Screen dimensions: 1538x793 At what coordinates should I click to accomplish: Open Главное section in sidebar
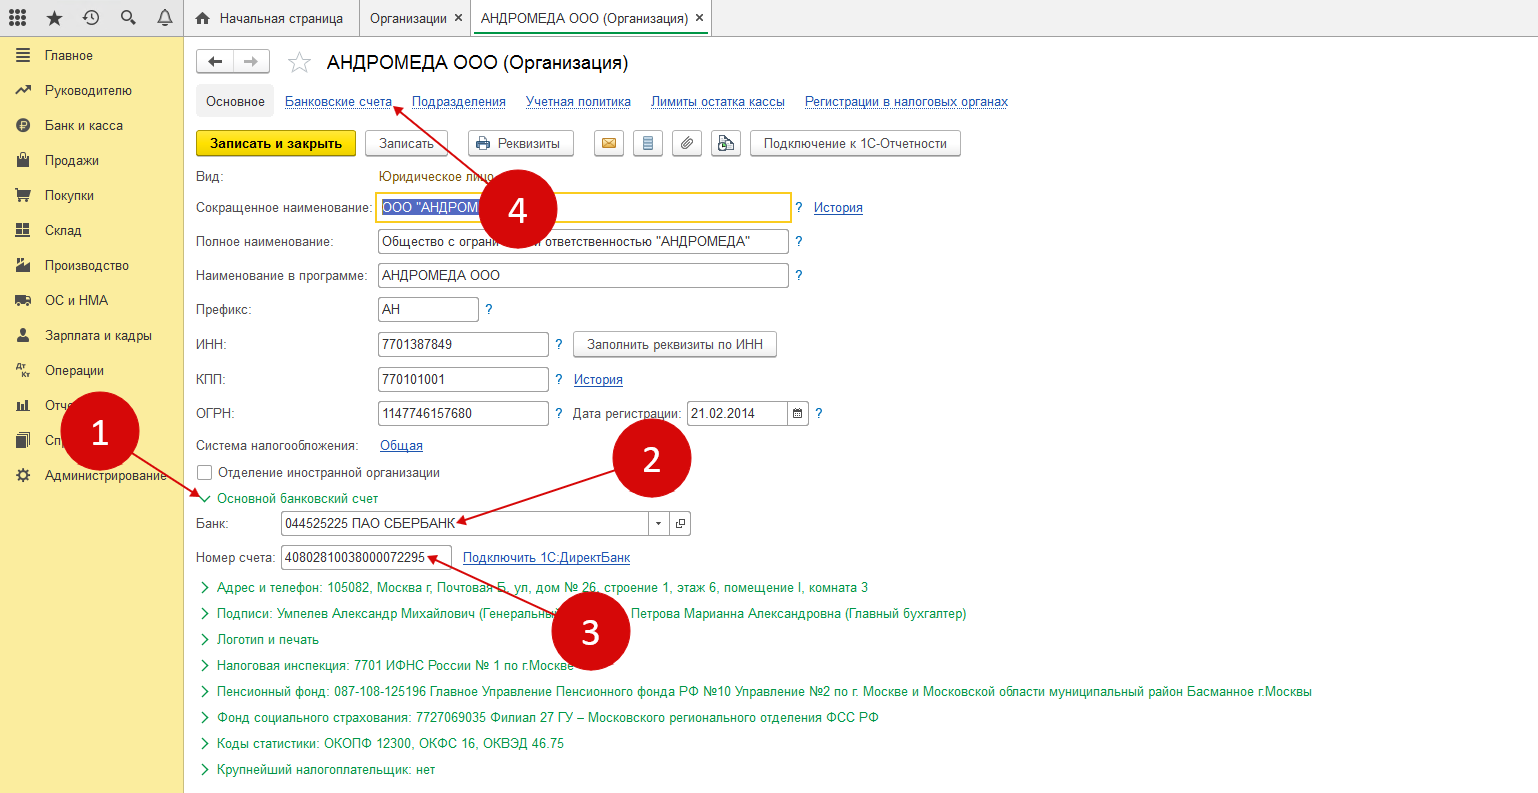[x=68, y=56]
